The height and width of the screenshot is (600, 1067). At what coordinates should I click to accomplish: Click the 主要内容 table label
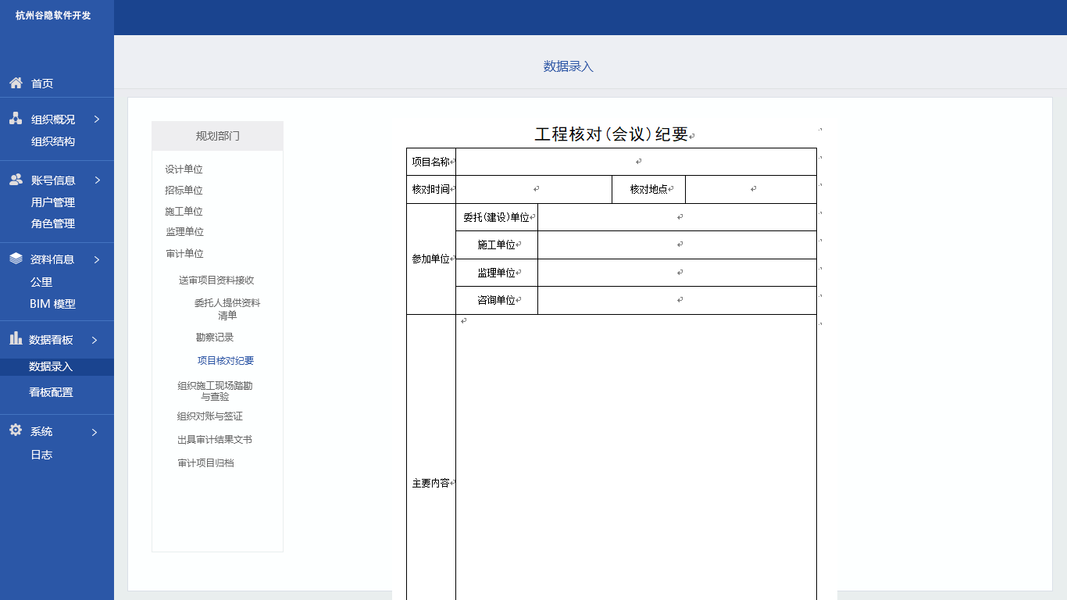tap(430, 483)
